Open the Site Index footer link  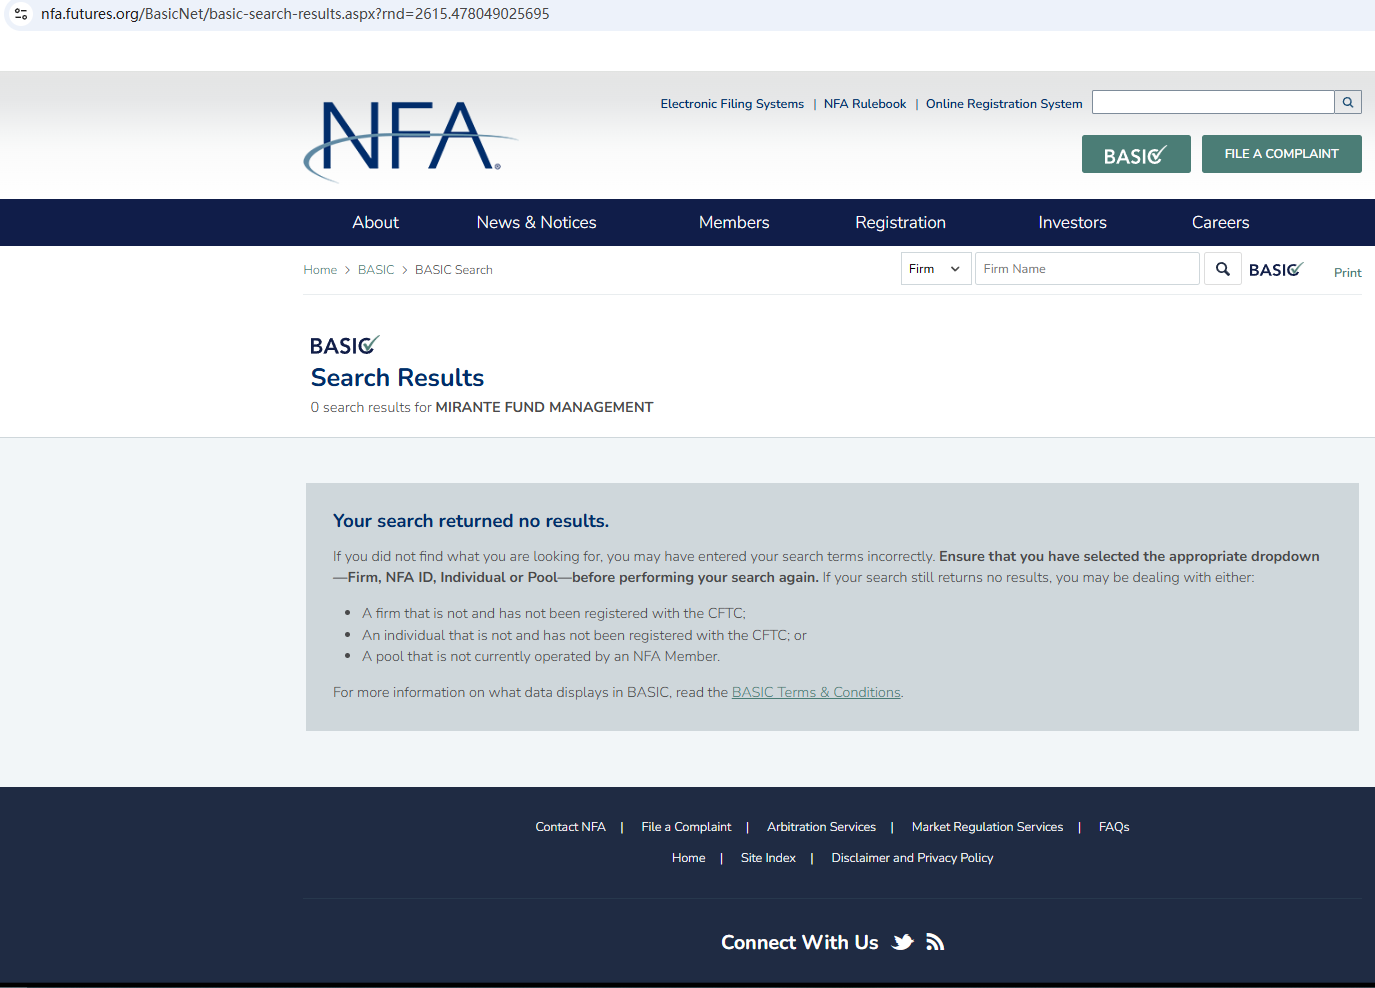click(x=768, y=858)
